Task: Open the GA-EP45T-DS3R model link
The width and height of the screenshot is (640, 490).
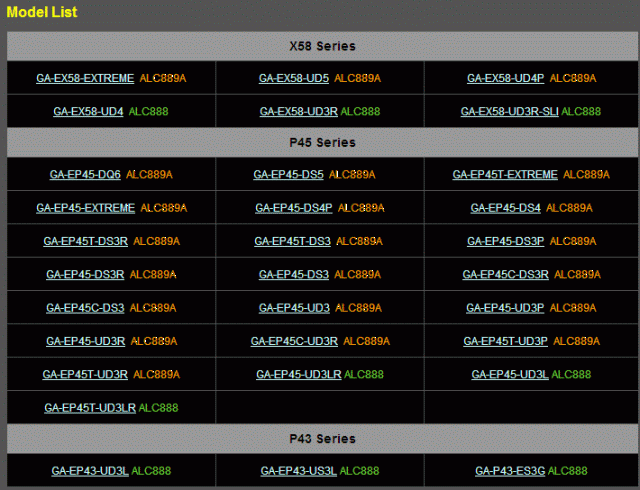Action: pos(86,241)
